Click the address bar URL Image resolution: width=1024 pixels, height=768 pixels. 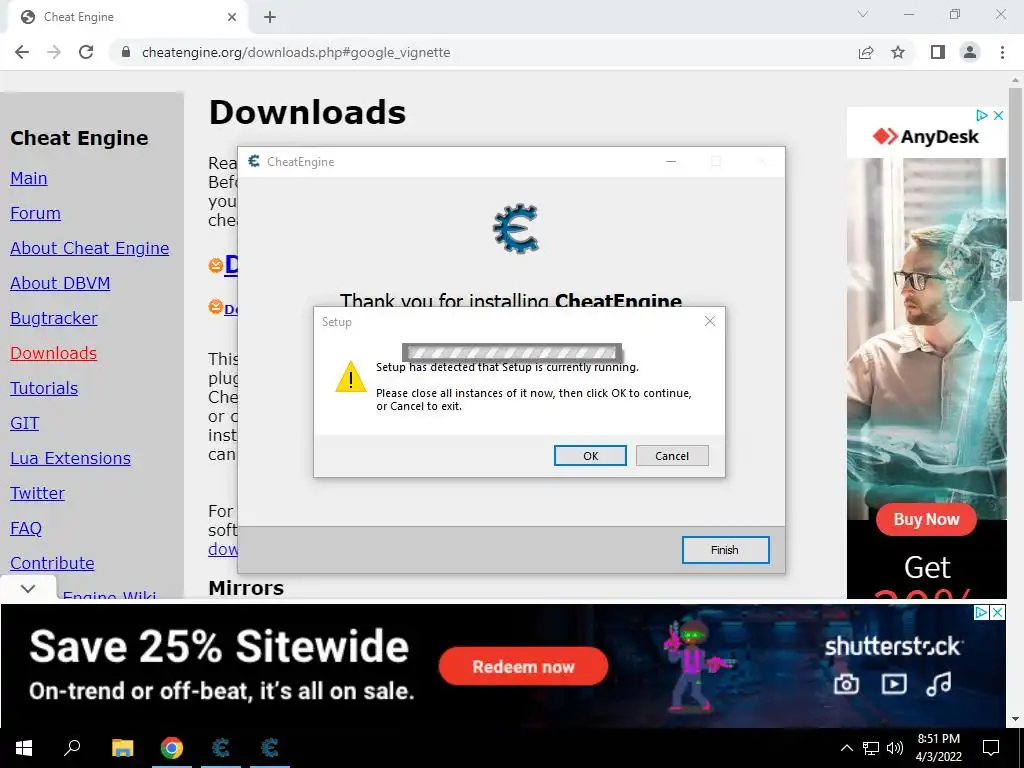pos(296,52)
